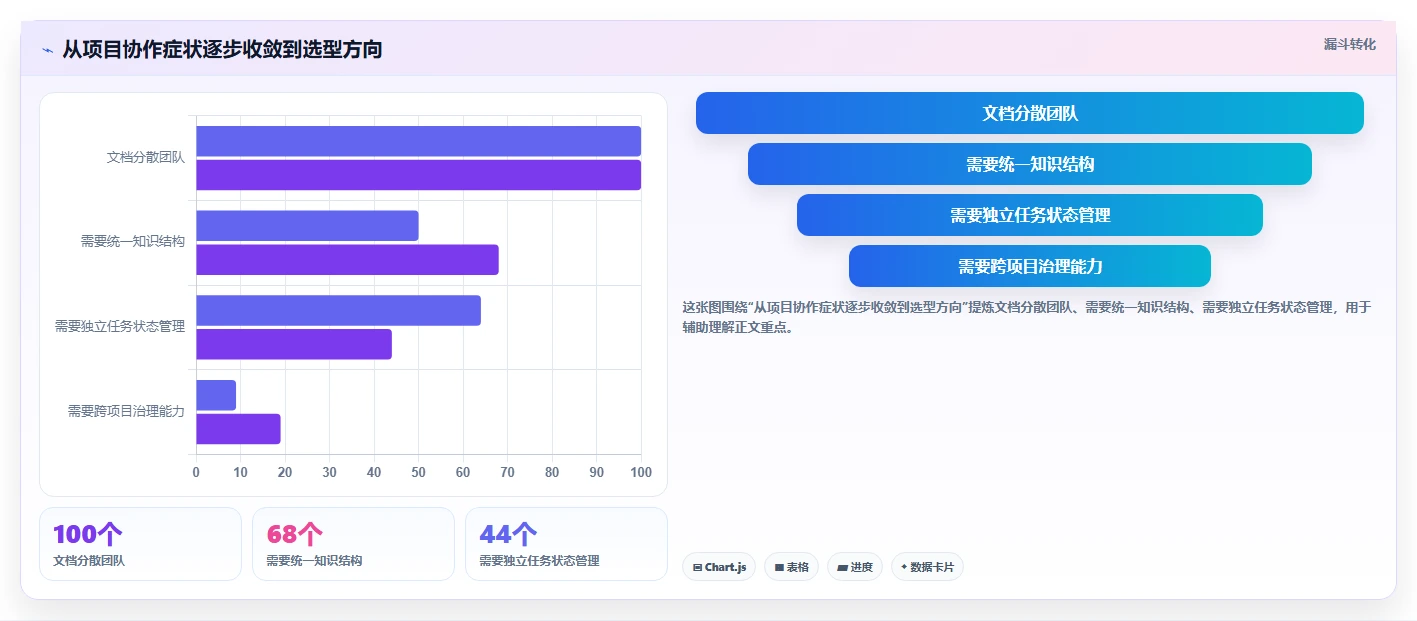The height and width of the screenshot is (621, 1417).
Task: Click the lower purple bar for 文档分散团队
Action: pyautogui.click(x=418, y=175)
